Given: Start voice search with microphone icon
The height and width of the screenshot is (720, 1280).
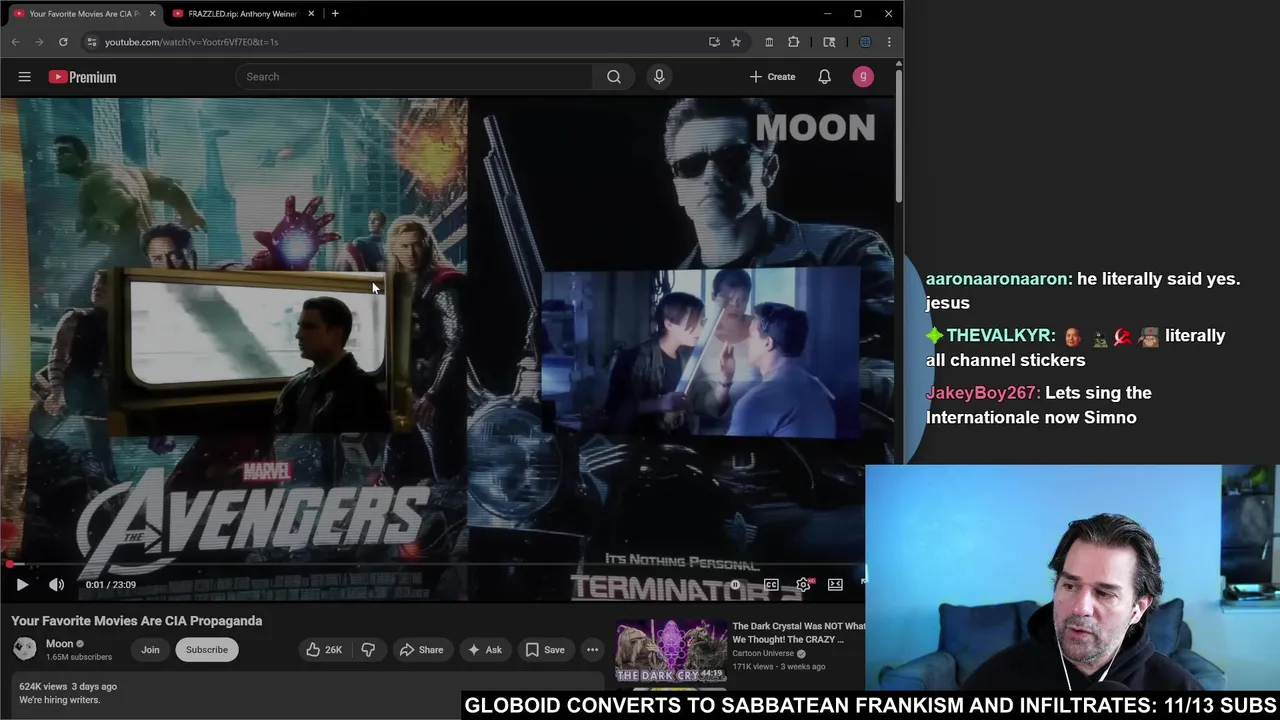Looking at the screenshot, I should click(x=659, y=77).
